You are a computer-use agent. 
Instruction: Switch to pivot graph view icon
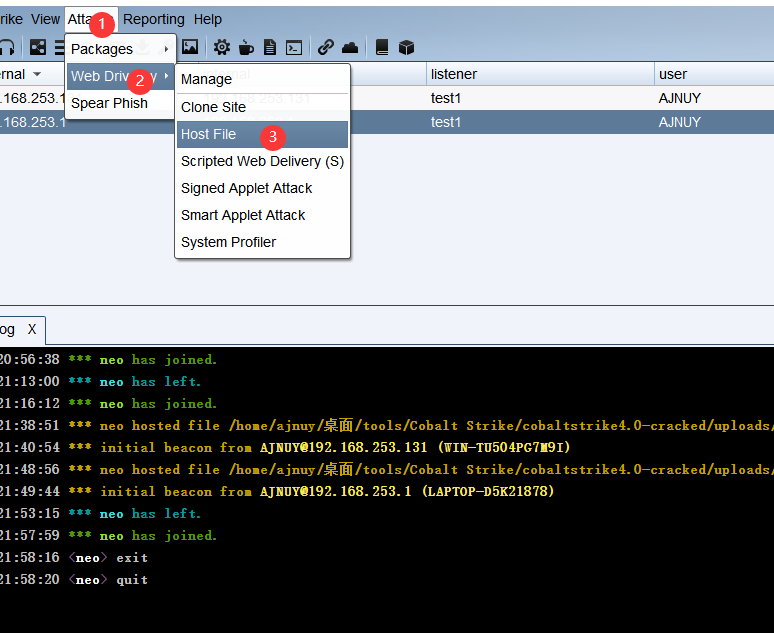(x=38, y=47)
